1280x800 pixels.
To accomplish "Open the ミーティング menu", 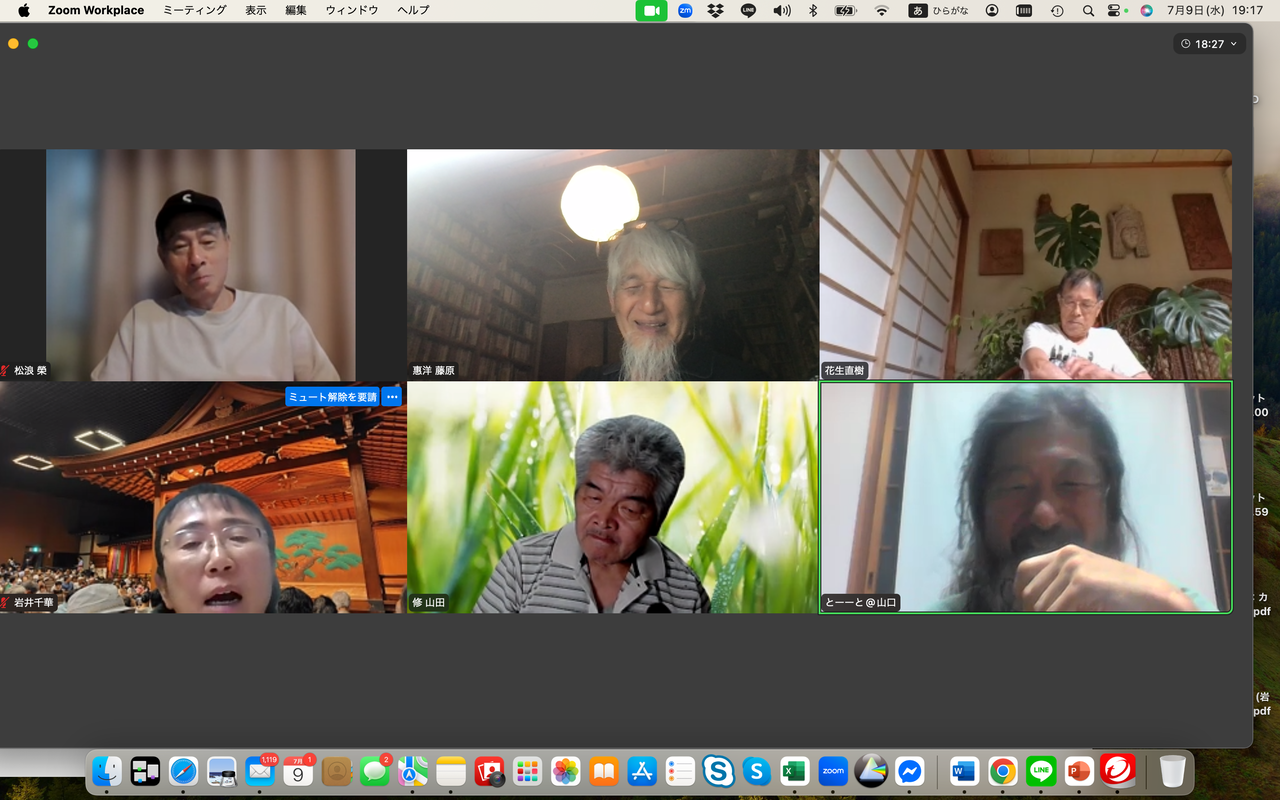I will point(195,10).
